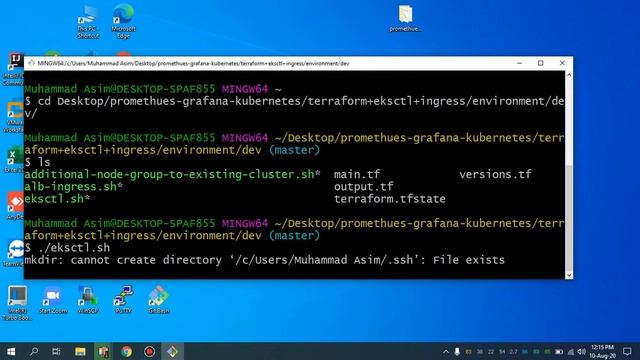Click terraform.tfstate in the ls output
The height and width of the screenshot is (360, 640).
pos(390,199)
